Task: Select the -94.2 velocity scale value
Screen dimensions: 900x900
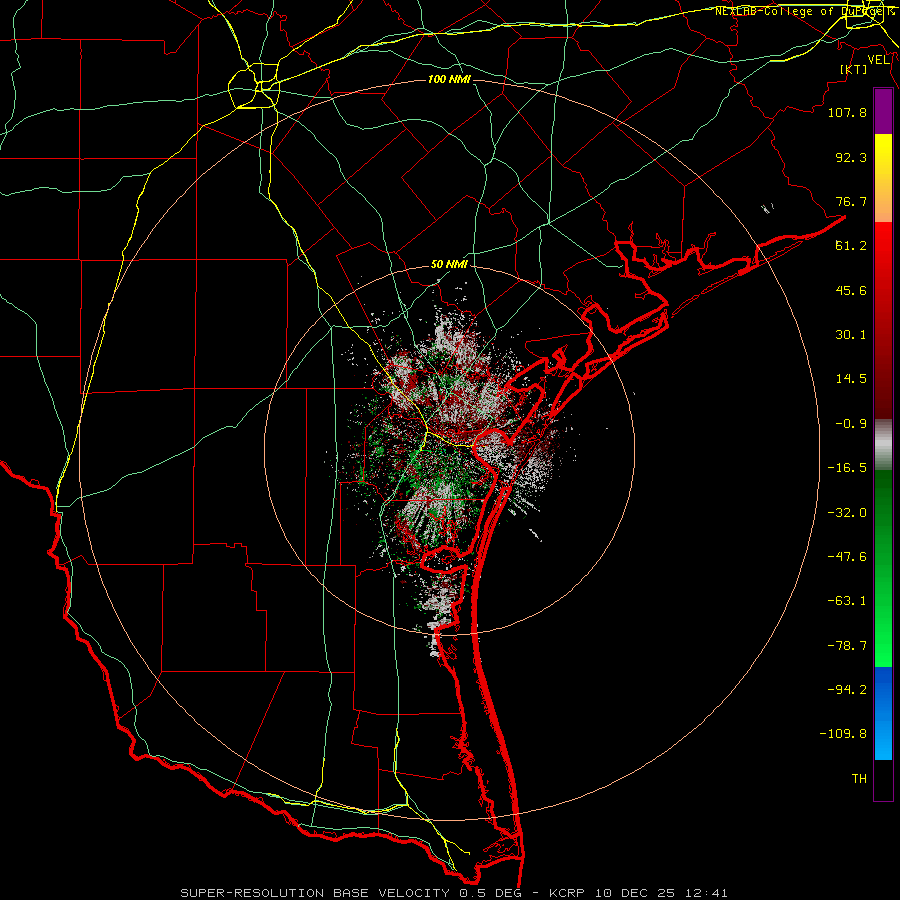Action: pos(847,689)
